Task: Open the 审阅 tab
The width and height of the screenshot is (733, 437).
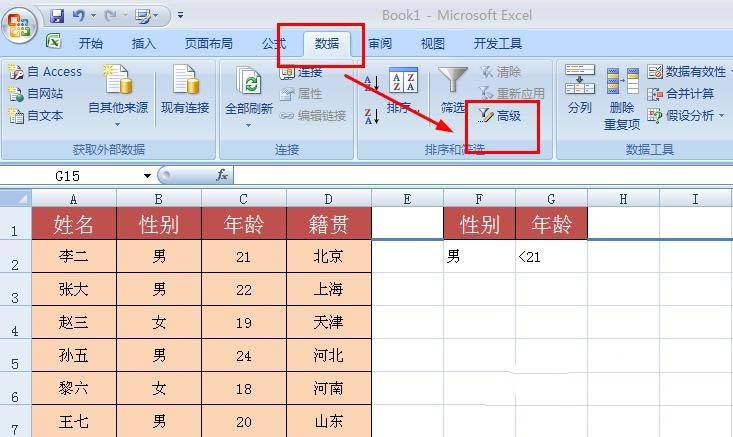Action: coord(380,43)
